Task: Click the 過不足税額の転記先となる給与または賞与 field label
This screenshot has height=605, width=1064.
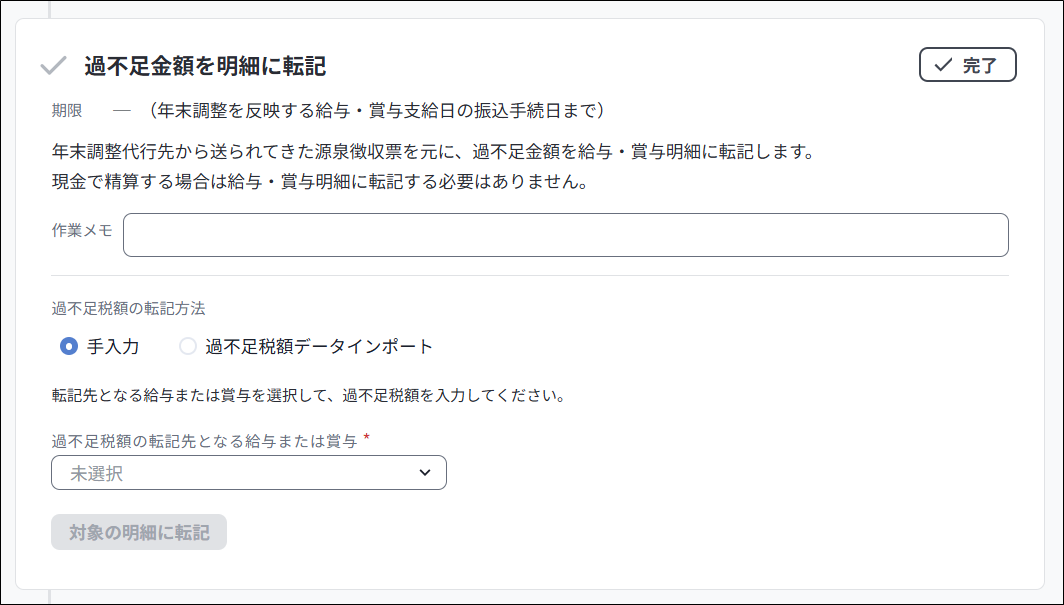Action: [204, 441]
